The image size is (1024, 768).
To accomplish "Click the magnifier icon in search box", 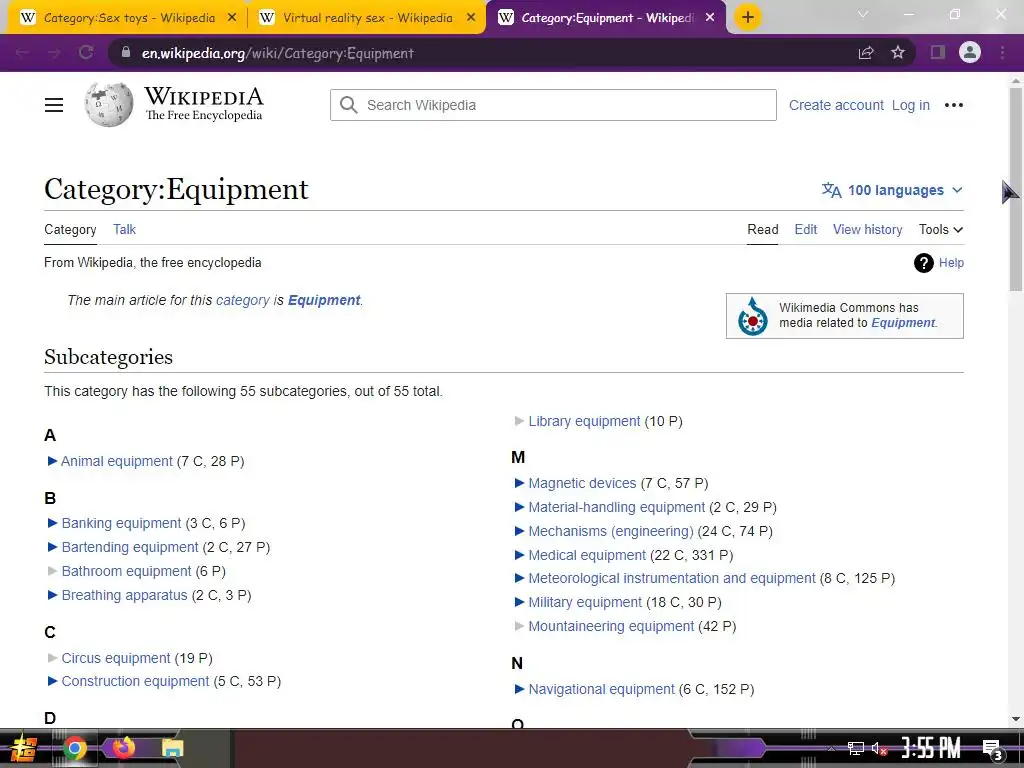I will coord(349,105).
